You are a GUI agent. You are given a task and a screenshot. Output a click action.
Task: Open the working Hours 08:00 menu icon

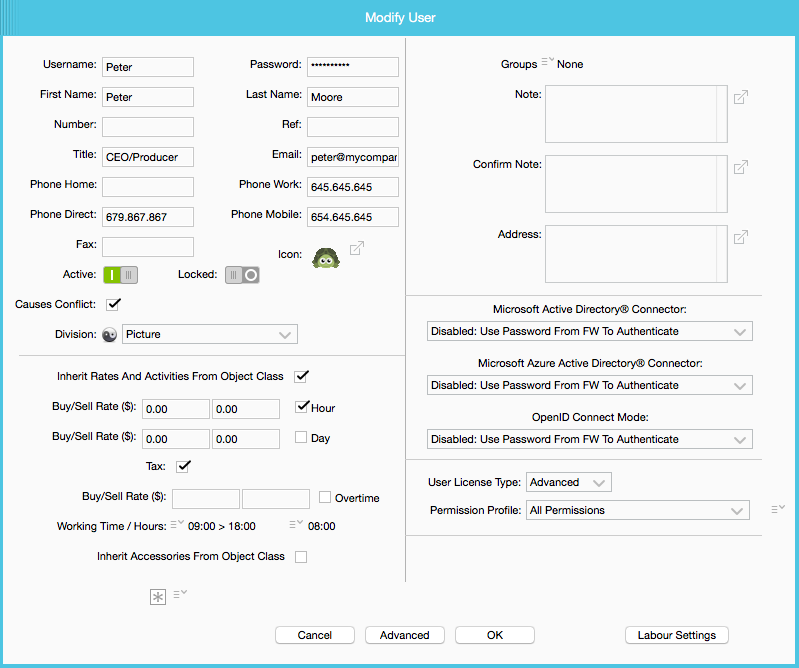296,524
